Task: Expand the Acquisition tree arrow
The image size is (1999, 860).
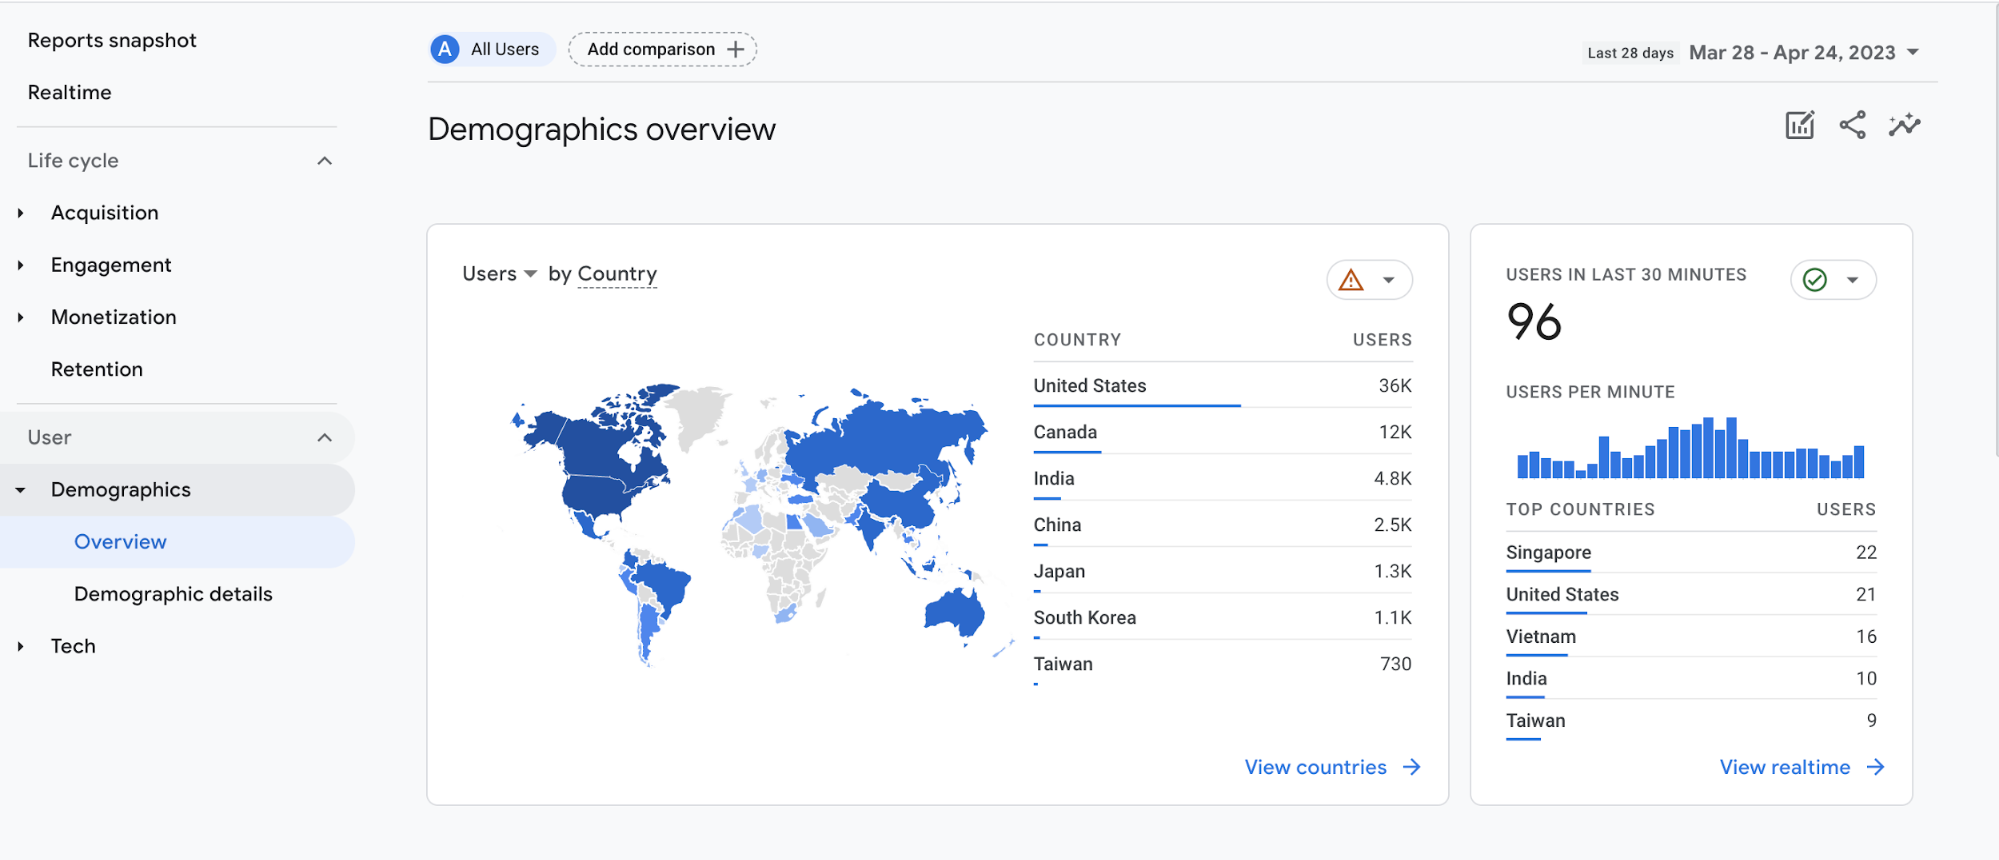Action: click(x=20, y=213)
